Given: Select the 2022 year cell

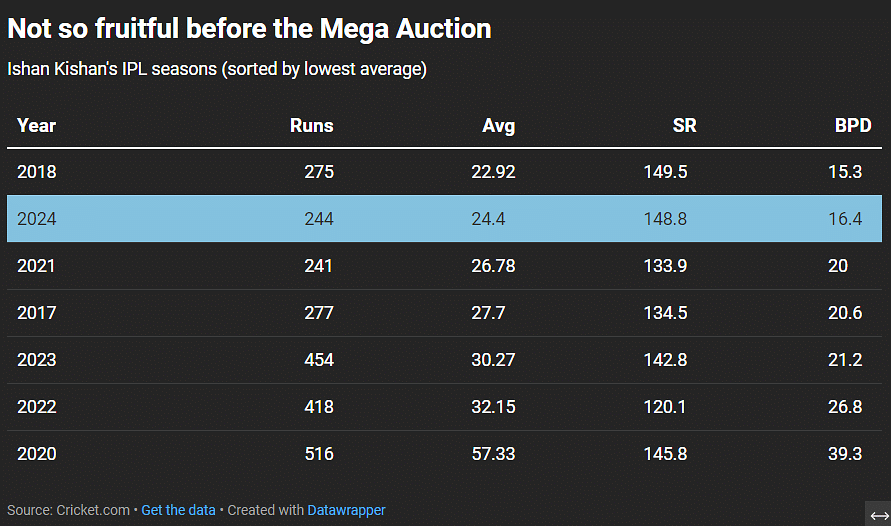Looking at the screenshot, I should [x=37, y=407].
